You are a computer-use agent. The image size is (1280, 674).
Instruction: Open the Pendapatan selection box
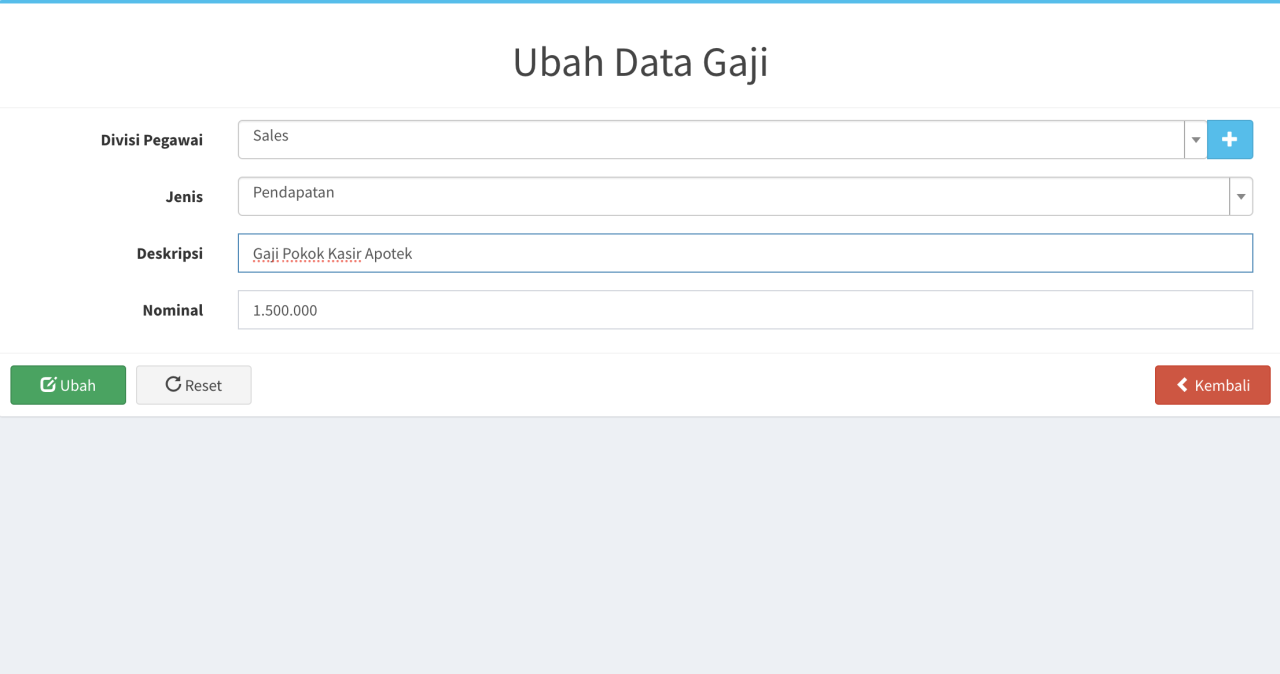pyautogui.click(x=734, y=197)
